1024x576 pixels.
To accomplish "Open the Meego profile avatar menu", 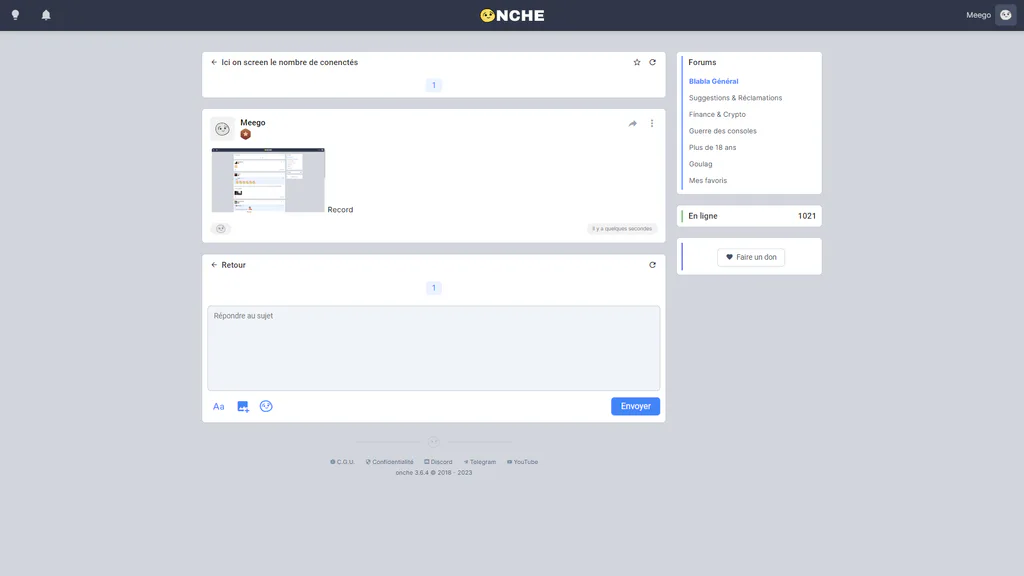I will (1006, 15).
